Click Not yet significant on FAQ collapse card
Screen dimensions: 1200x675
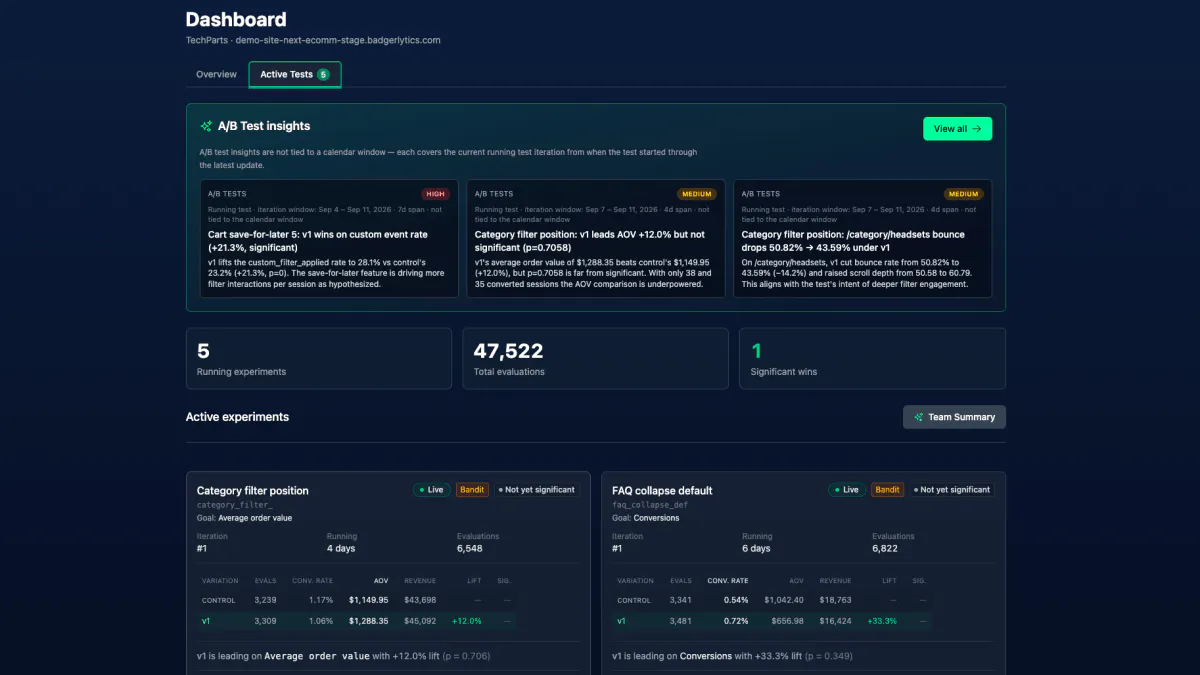(x=951, y=490)
